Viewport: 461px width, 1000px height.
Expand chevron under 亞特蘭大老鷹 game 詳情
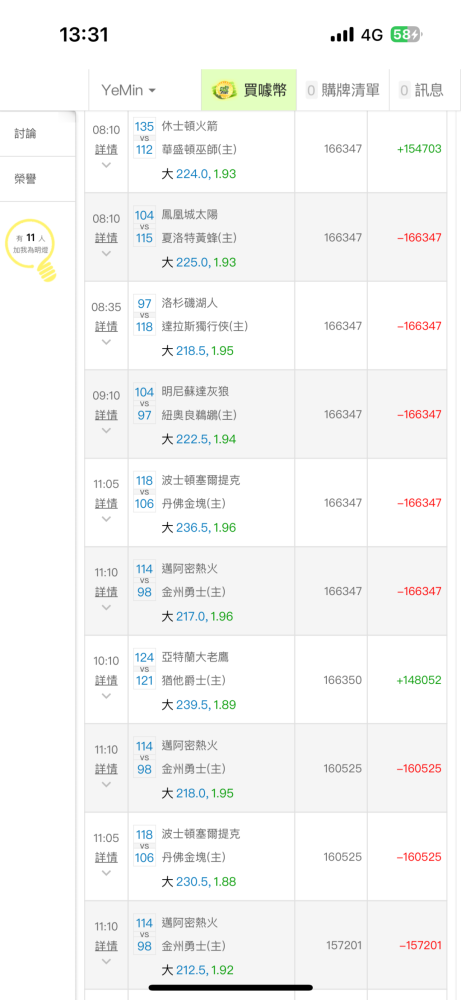click(x=106, y=696)
